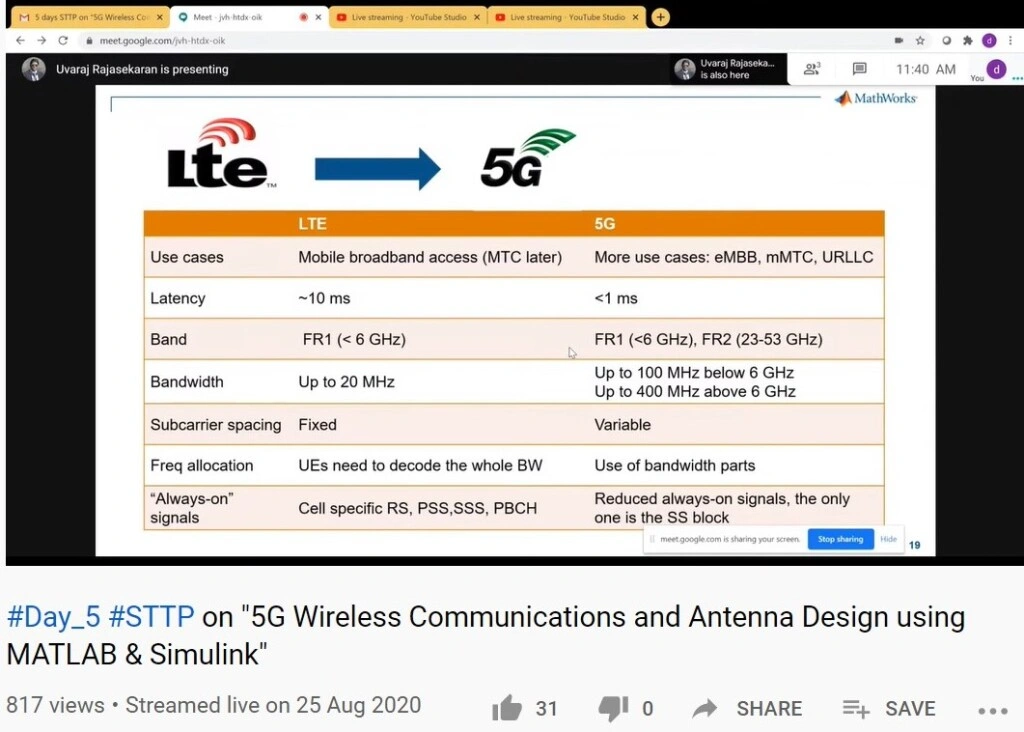Viewport: 1024px width, 732px height.
Task: Click the 'Subcarrier spacing' row label
Action: click(x=216, y=425)
